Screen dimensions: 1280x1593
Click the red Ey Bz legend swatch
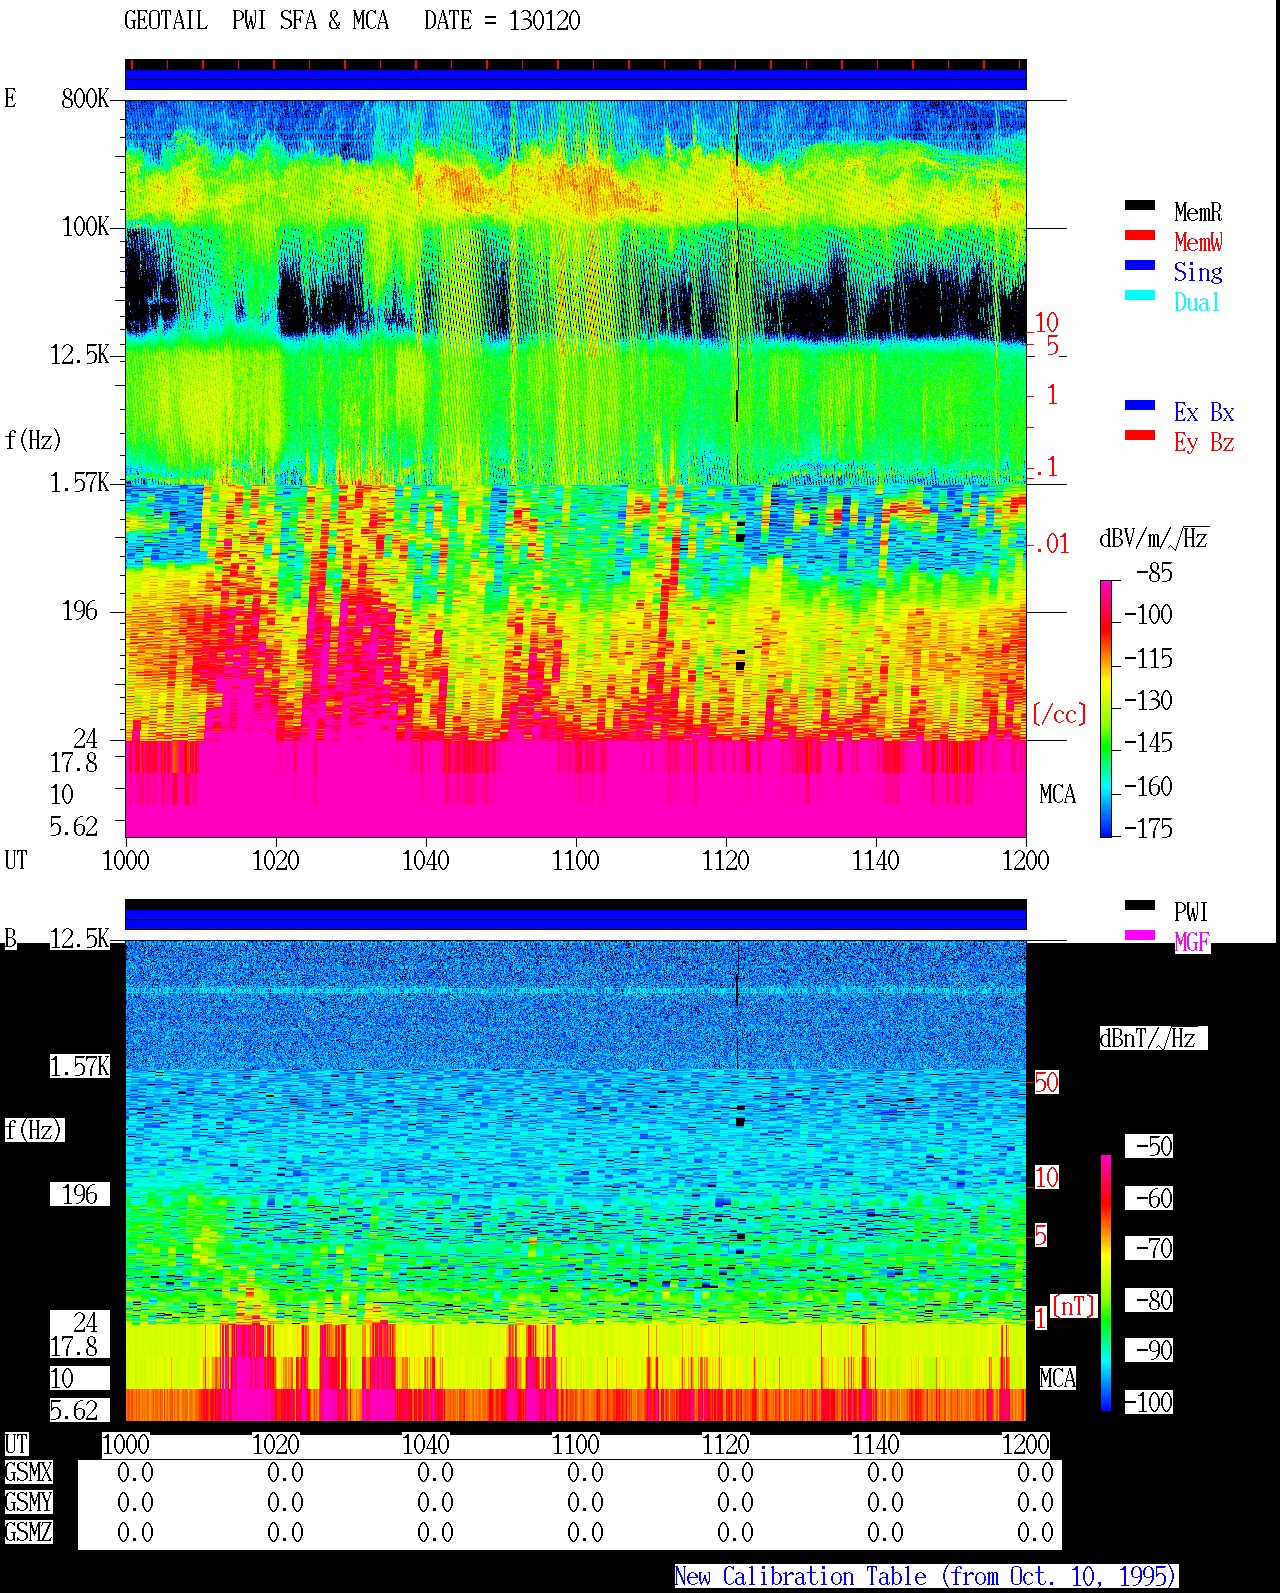(x=1140, y=436)
